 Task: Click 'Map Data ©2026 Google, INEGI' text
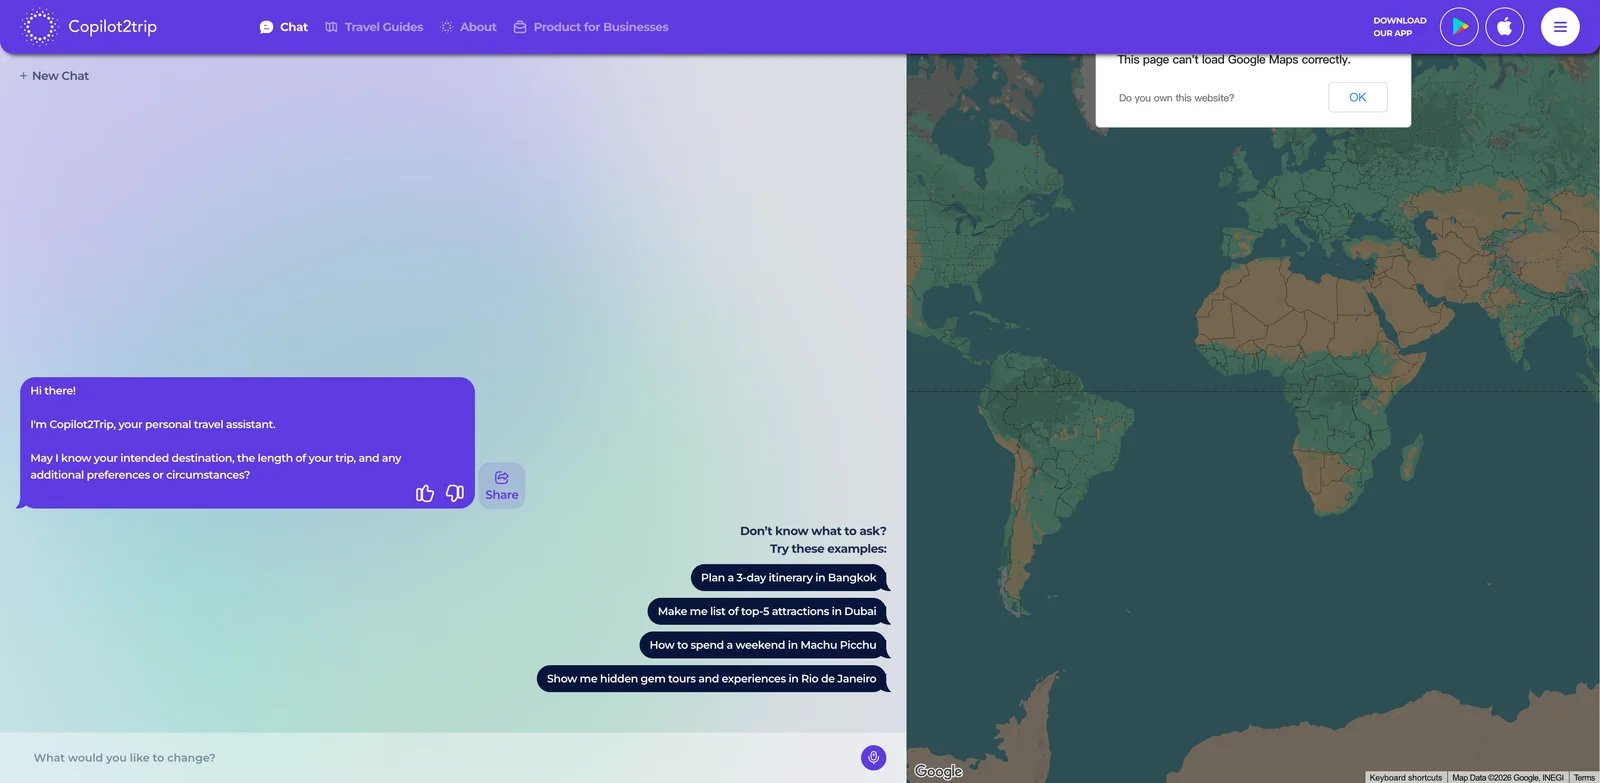tap(1508, 777)
